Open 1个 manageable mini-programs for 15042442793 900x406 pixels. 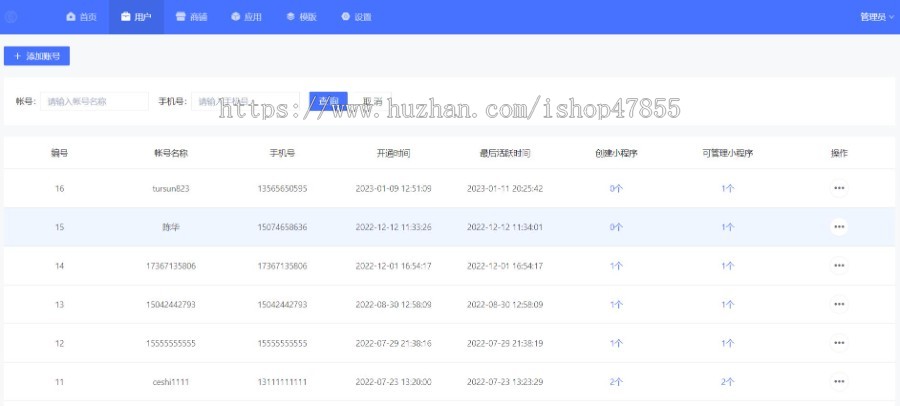pyautogui.click(x=727, y=304)
